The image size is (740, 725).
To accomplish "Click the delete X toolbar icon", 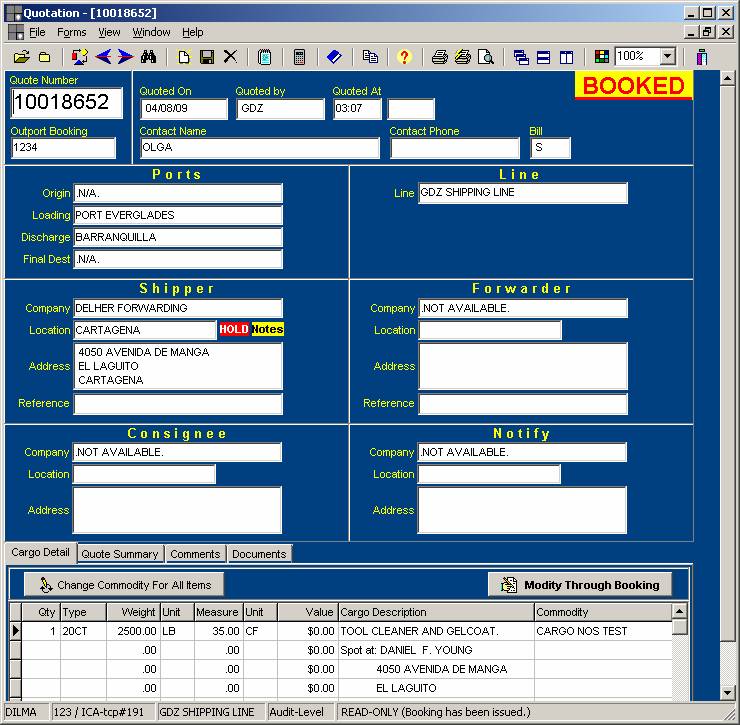I will (x=230, y=57).
